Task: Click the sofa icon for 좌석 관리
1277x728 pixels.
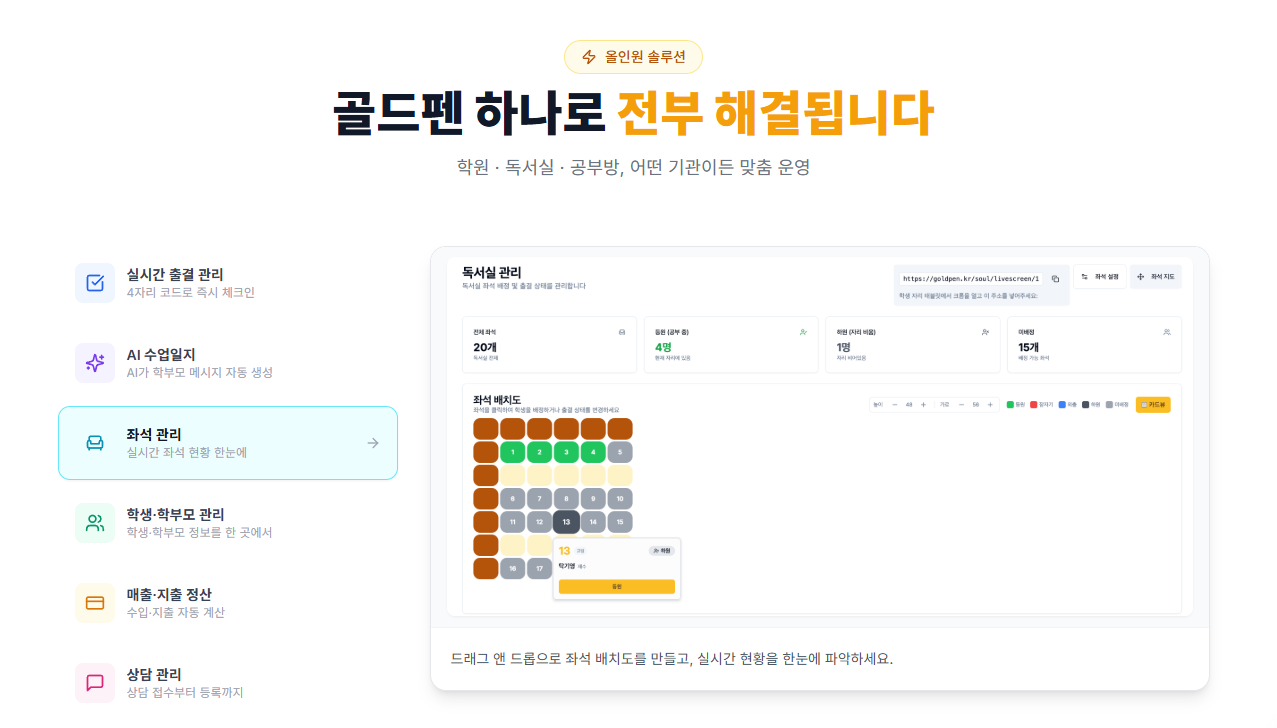Action: point(95,443)
